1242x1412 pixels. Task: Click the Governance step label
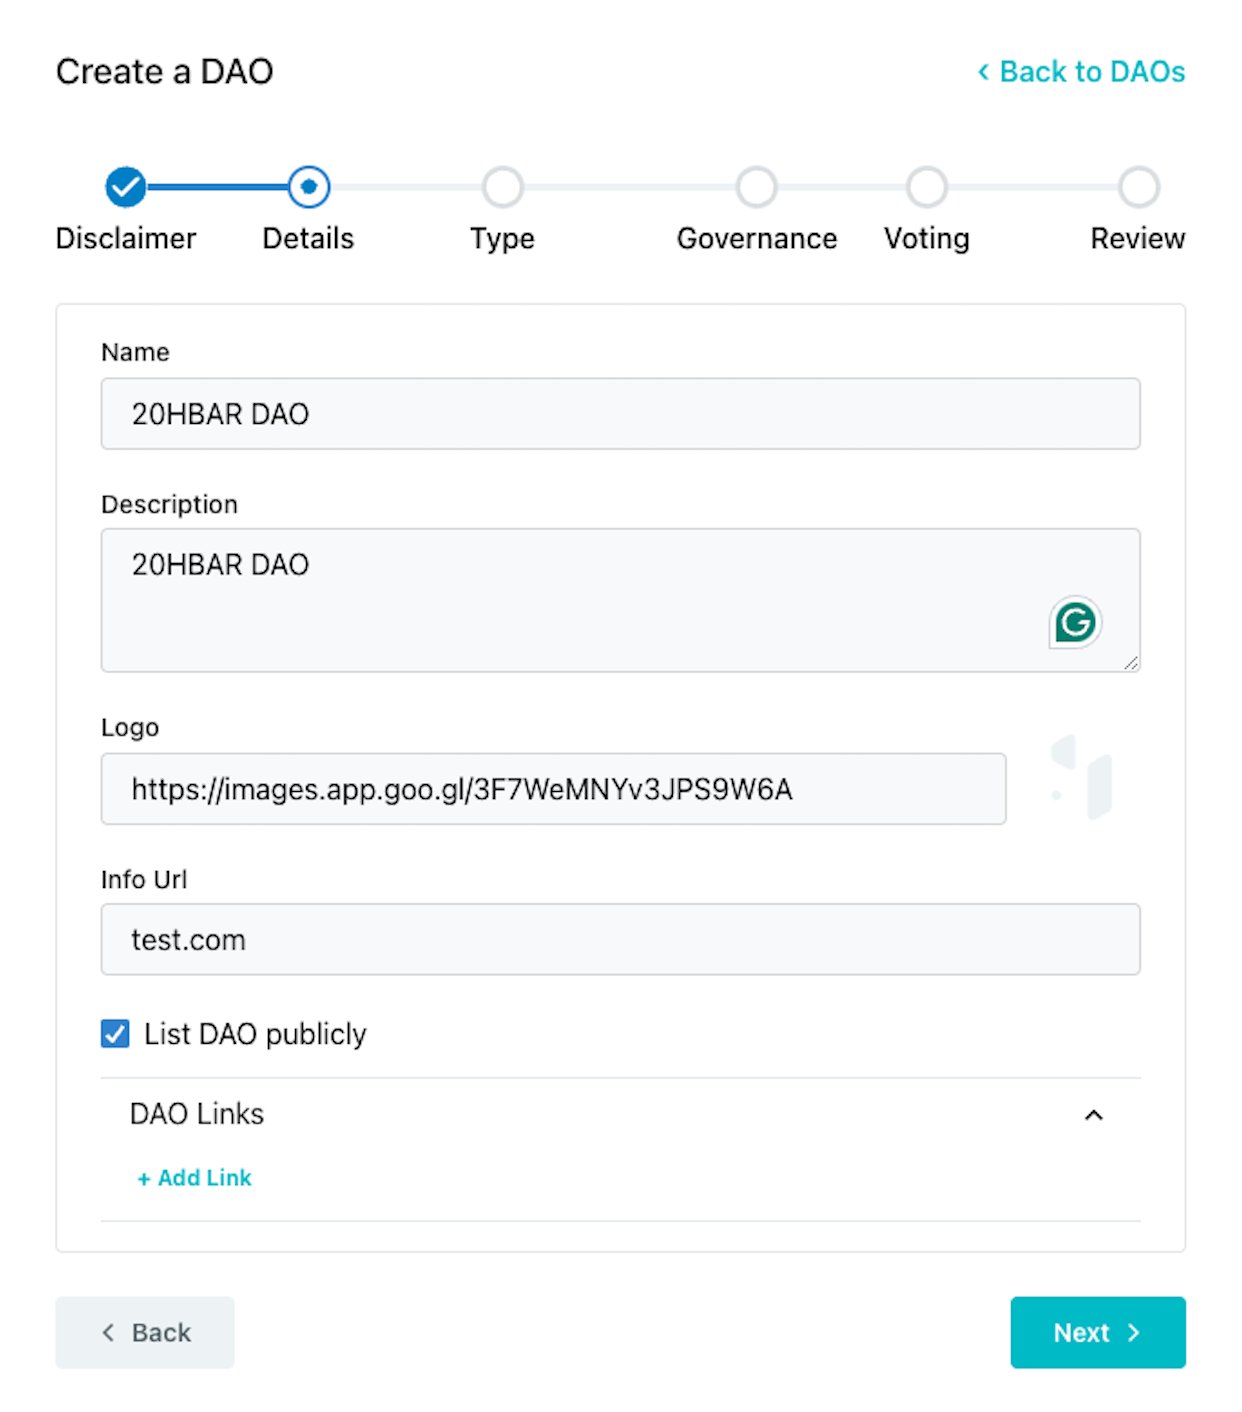(x=757, y=239)
